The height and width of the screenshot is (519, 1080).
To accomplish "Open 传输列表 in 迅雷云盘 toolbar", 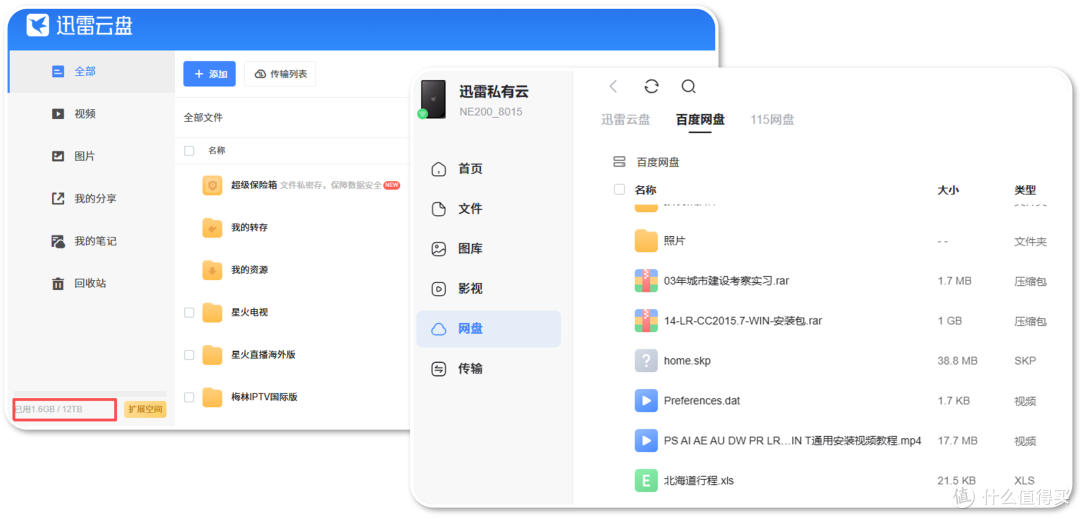I will [280, 74].
